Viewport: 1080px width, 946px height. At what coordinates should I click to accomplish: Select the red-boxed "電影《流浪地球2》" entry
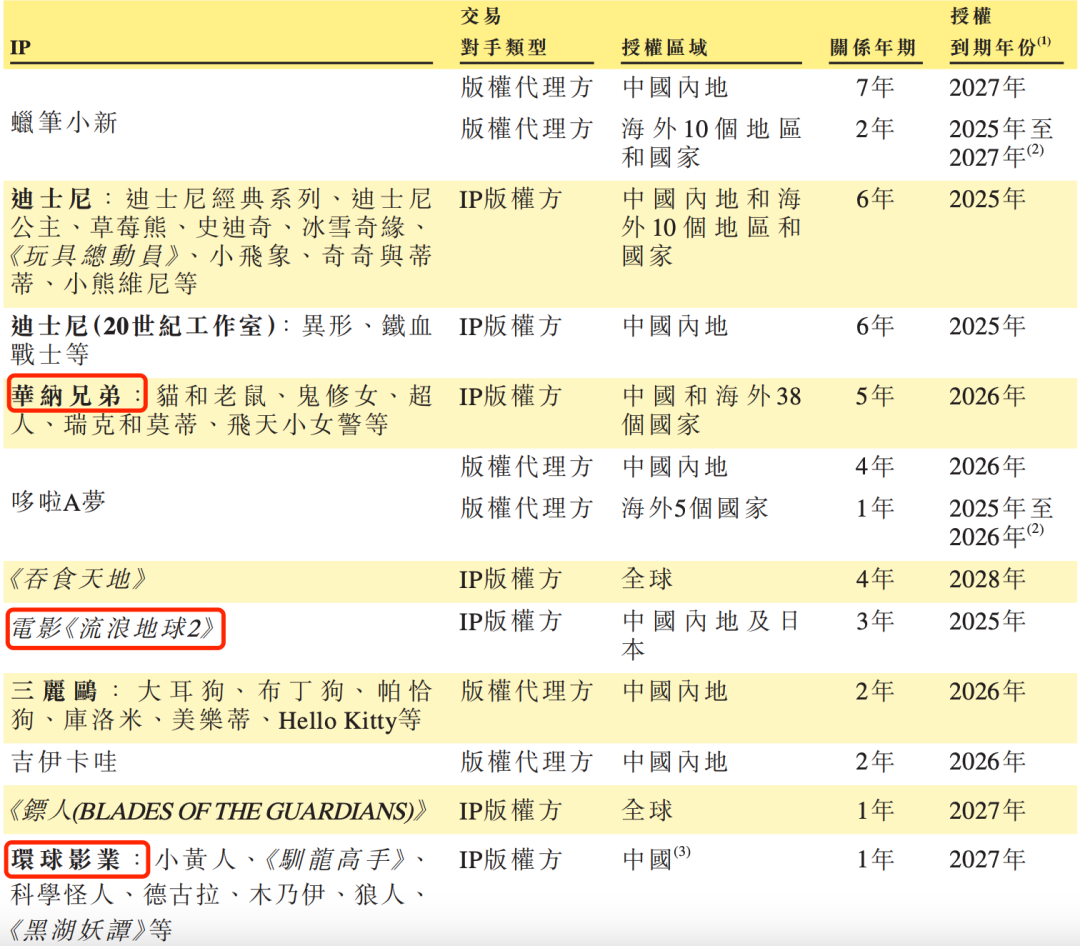(x=114, y=629)
